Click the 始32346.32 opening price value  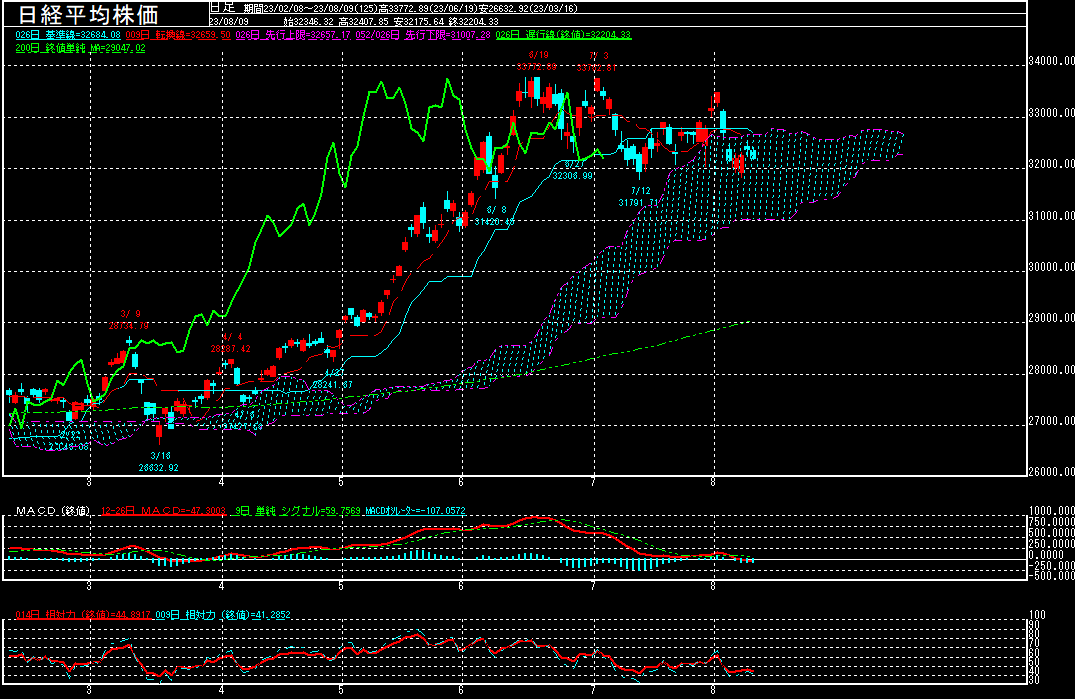[x=309, y=21]
